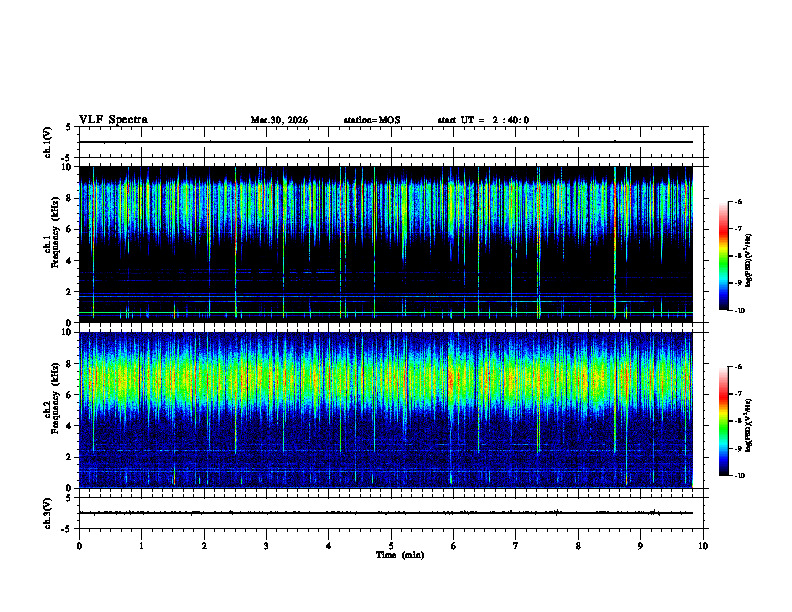
Task: Click the '-6' label on ch.1 colorbar
Action: pos(738,201)
